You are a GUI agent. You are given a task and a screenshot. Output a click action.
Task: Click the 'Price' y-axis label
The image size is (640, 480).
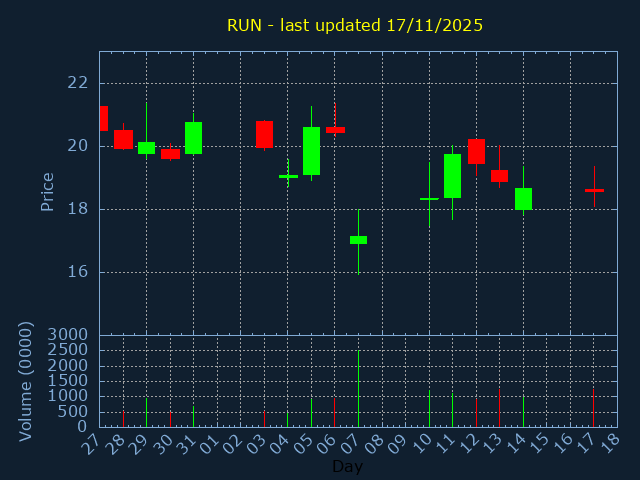click(x=47, y=191)
